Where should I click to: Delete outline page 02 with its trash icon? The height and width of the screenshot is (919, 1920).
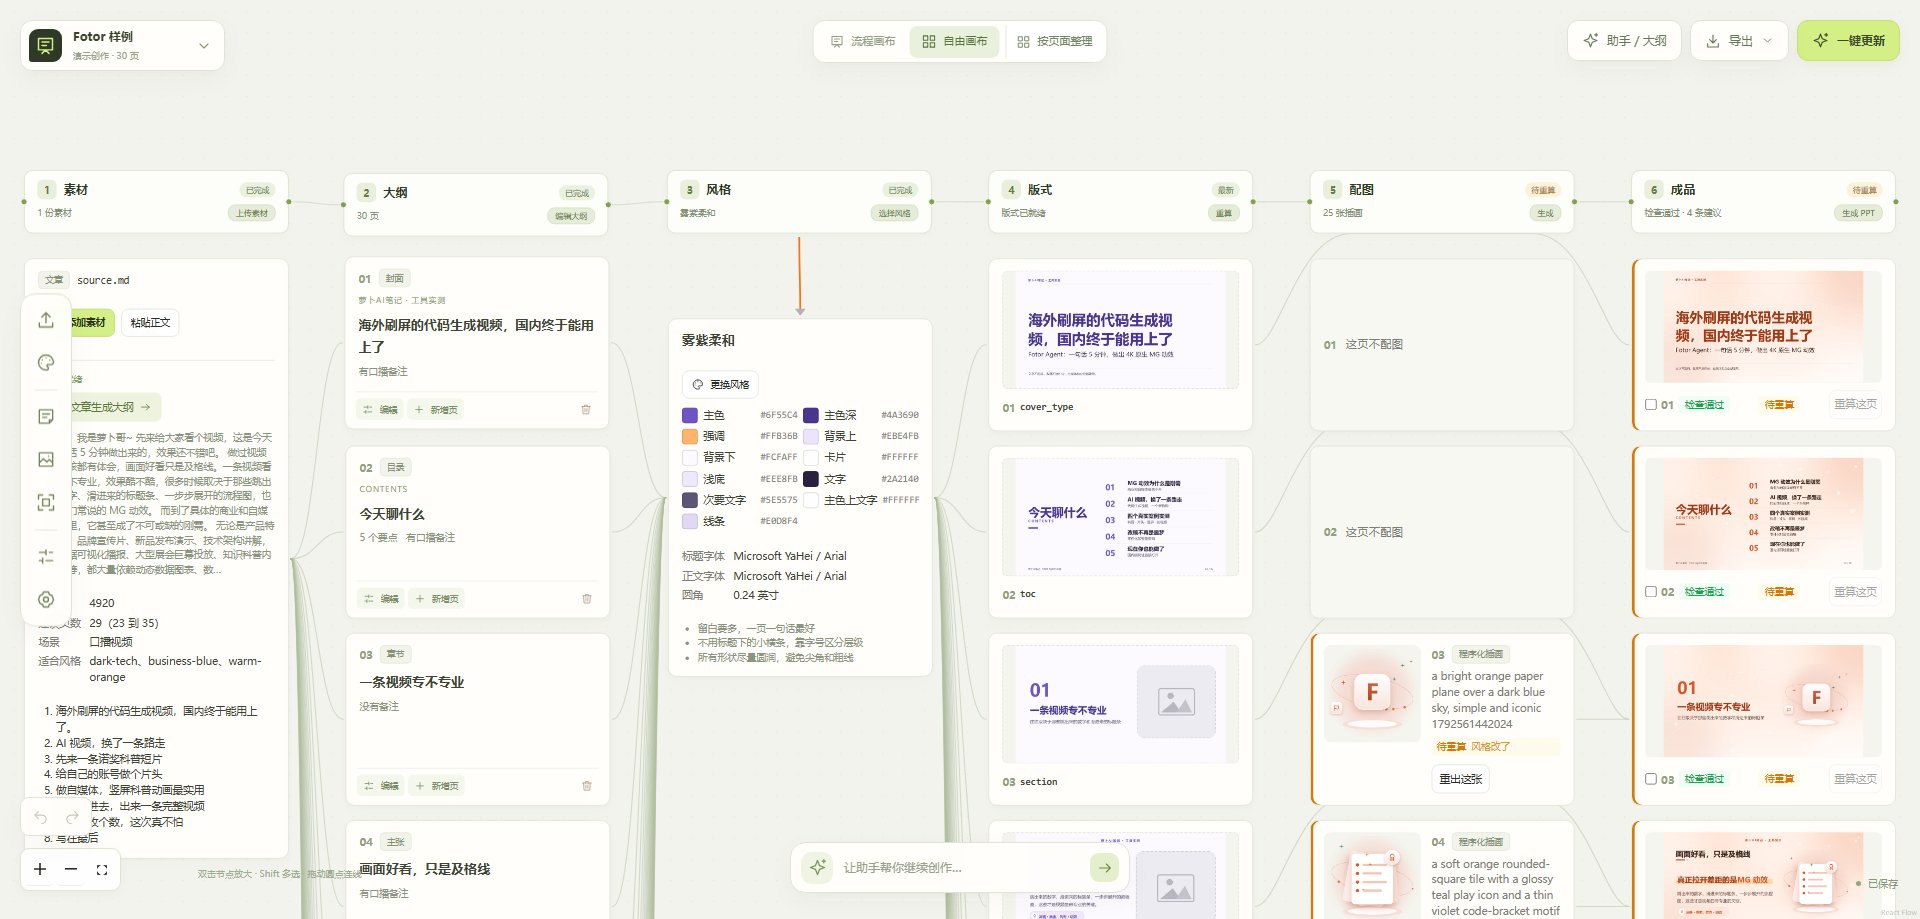[x=587, y=598]
